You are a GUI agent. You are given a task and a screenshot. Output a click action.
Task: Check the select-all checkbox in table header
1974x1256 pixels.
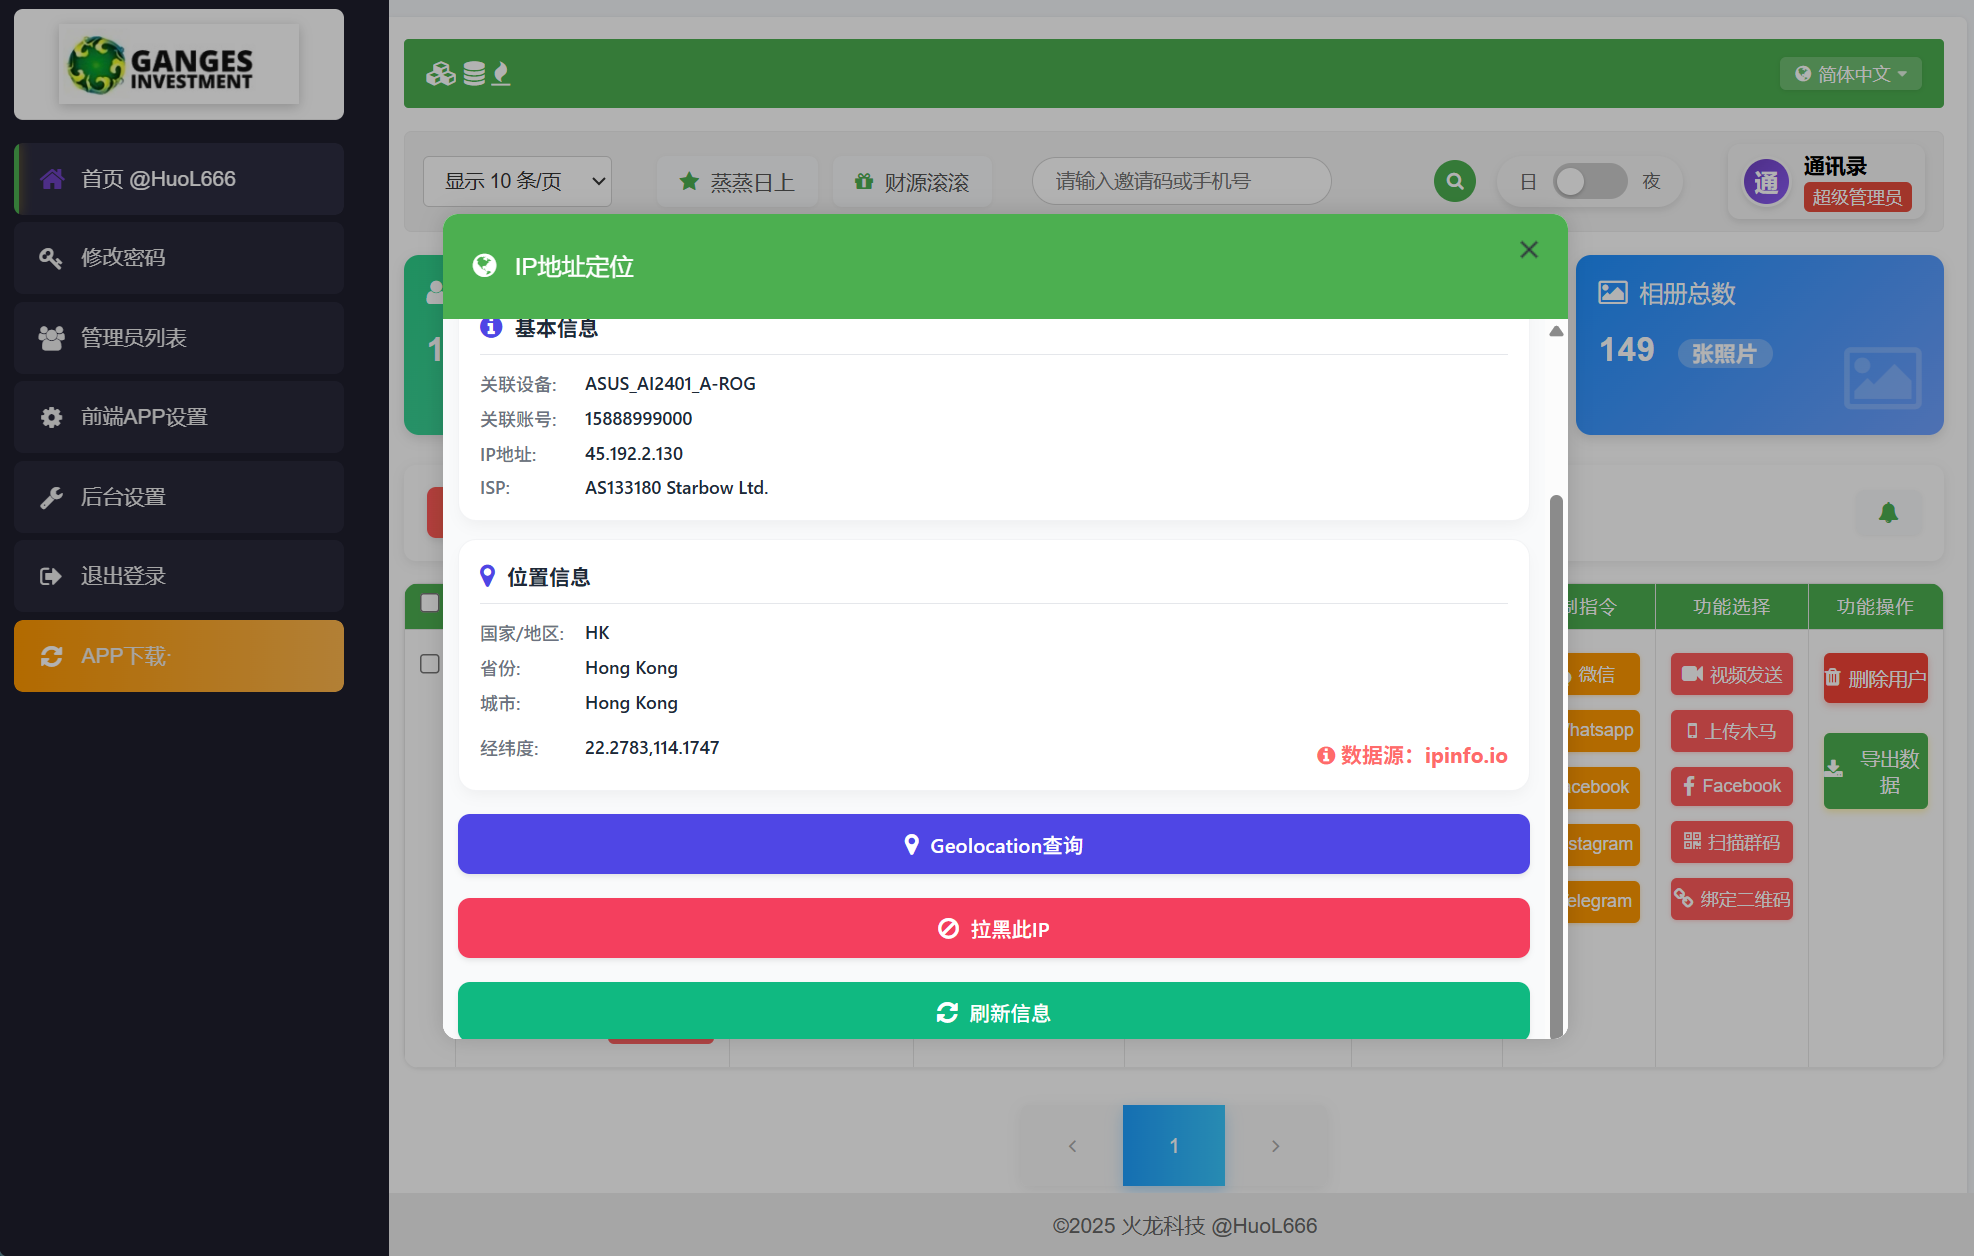click(430, 603)
